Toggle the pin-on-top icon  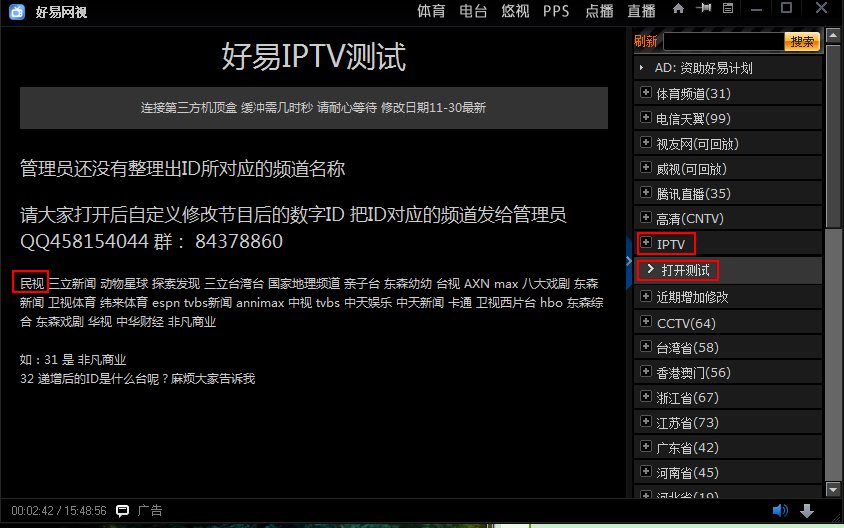click(x=703, y=8)
